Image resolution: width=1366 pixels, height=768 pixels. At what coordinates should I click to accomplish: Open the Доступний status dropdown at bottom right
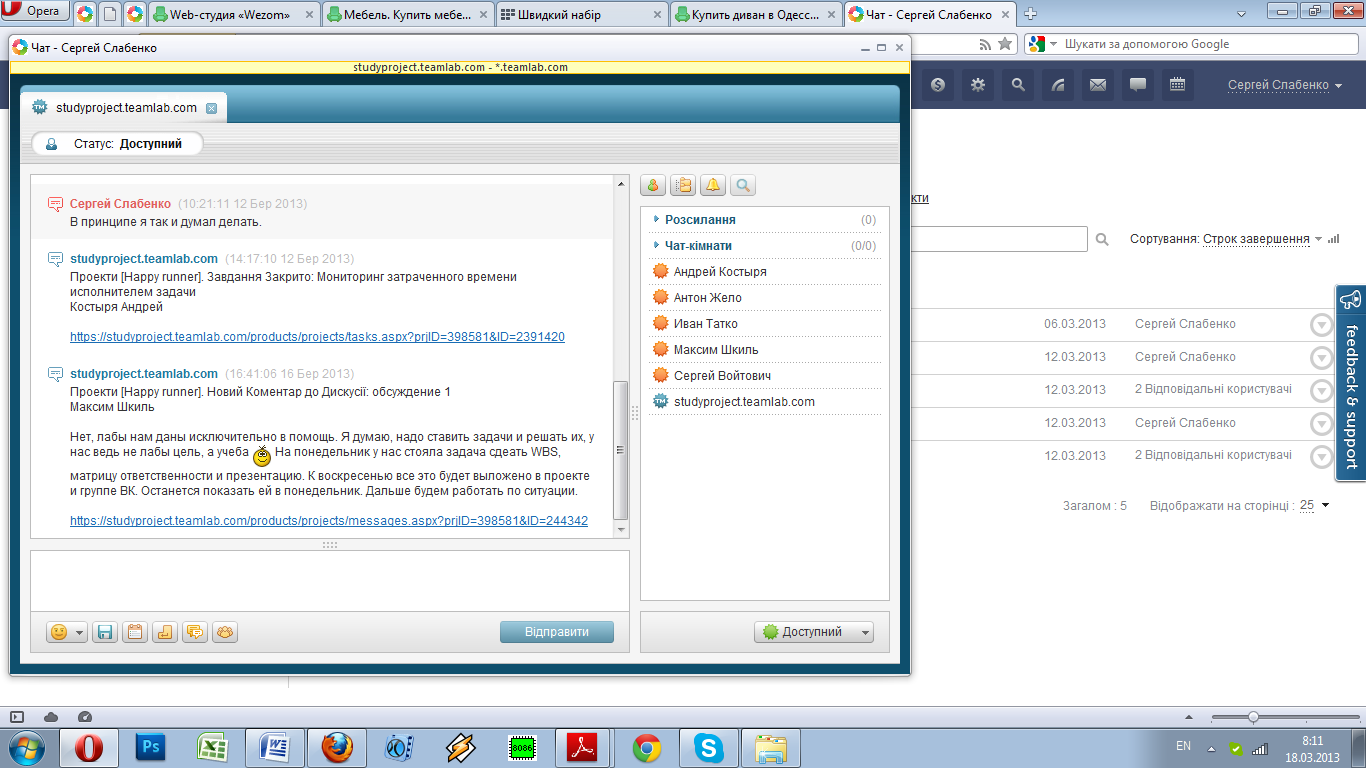click(814, 632)
